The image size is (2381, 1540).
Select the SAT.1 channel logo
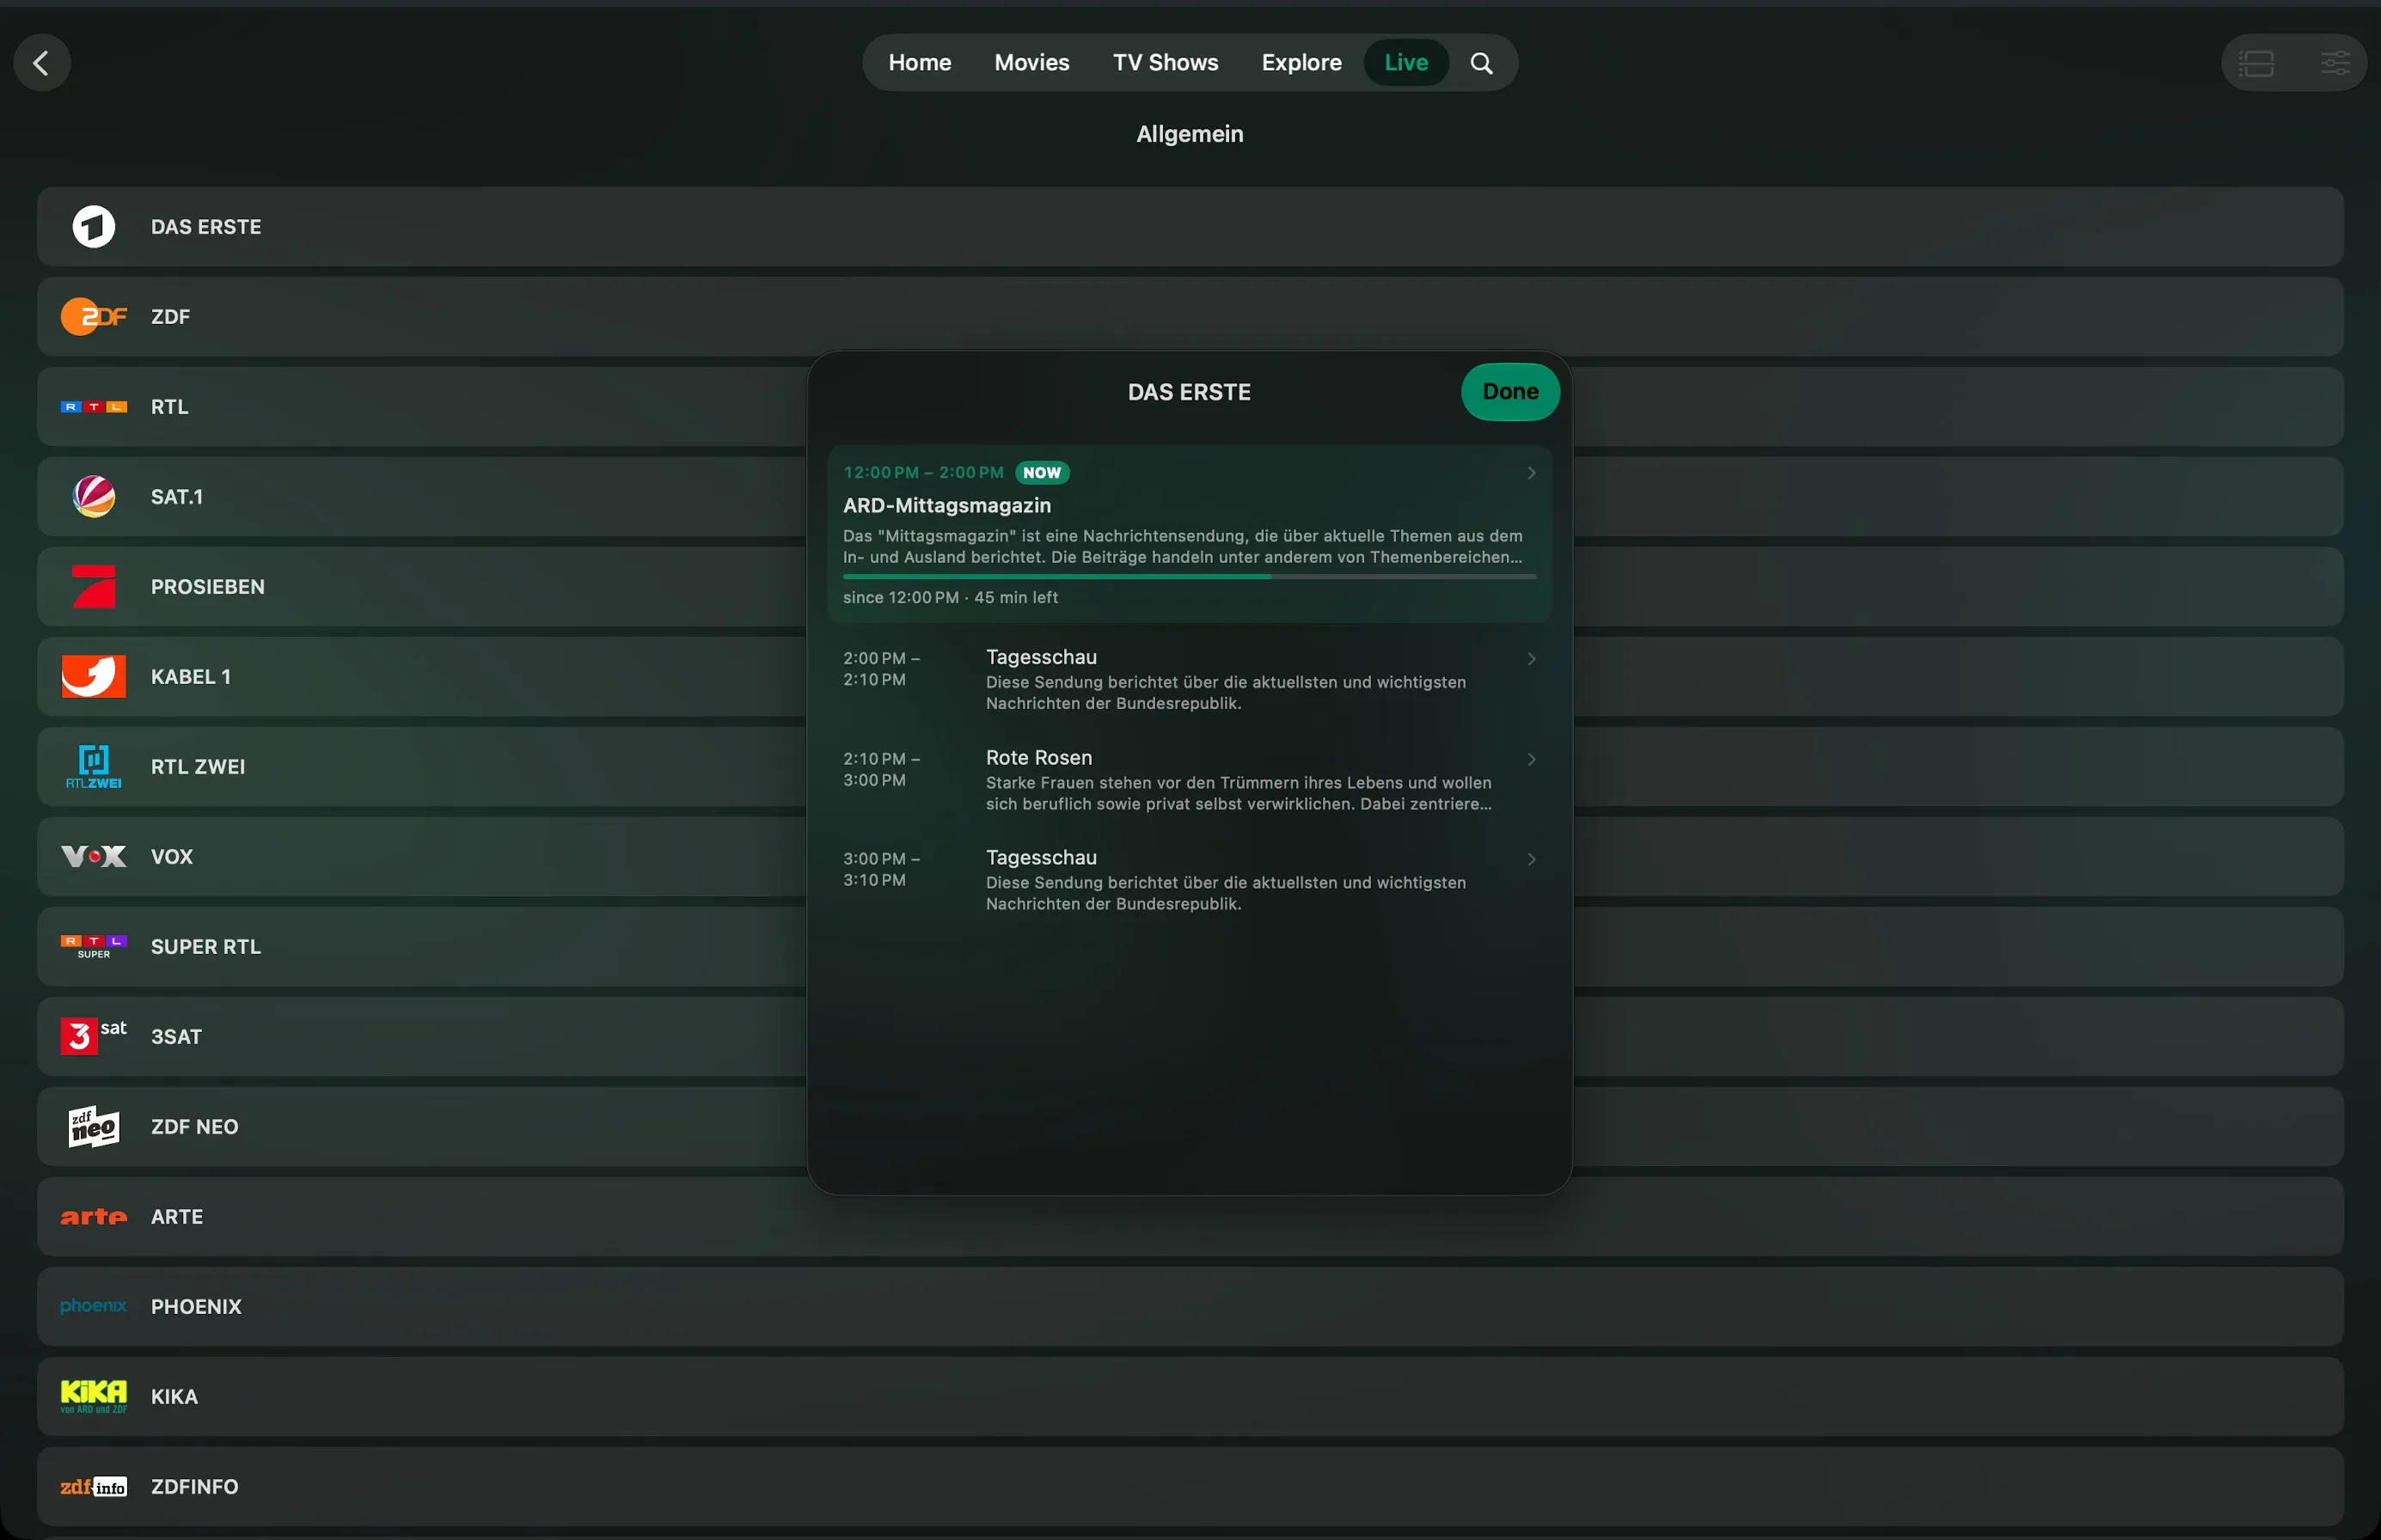pos(94,497)
